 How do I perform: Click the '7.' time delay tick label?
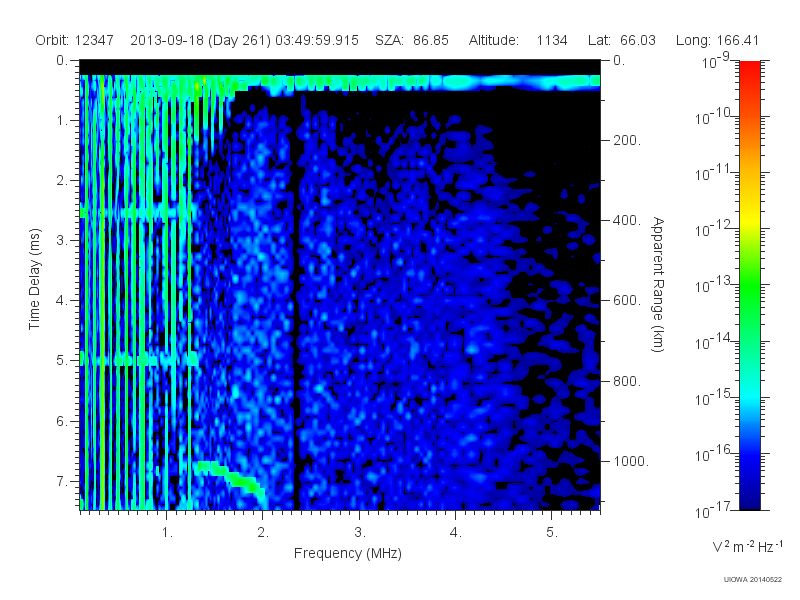tap(62, 481)
